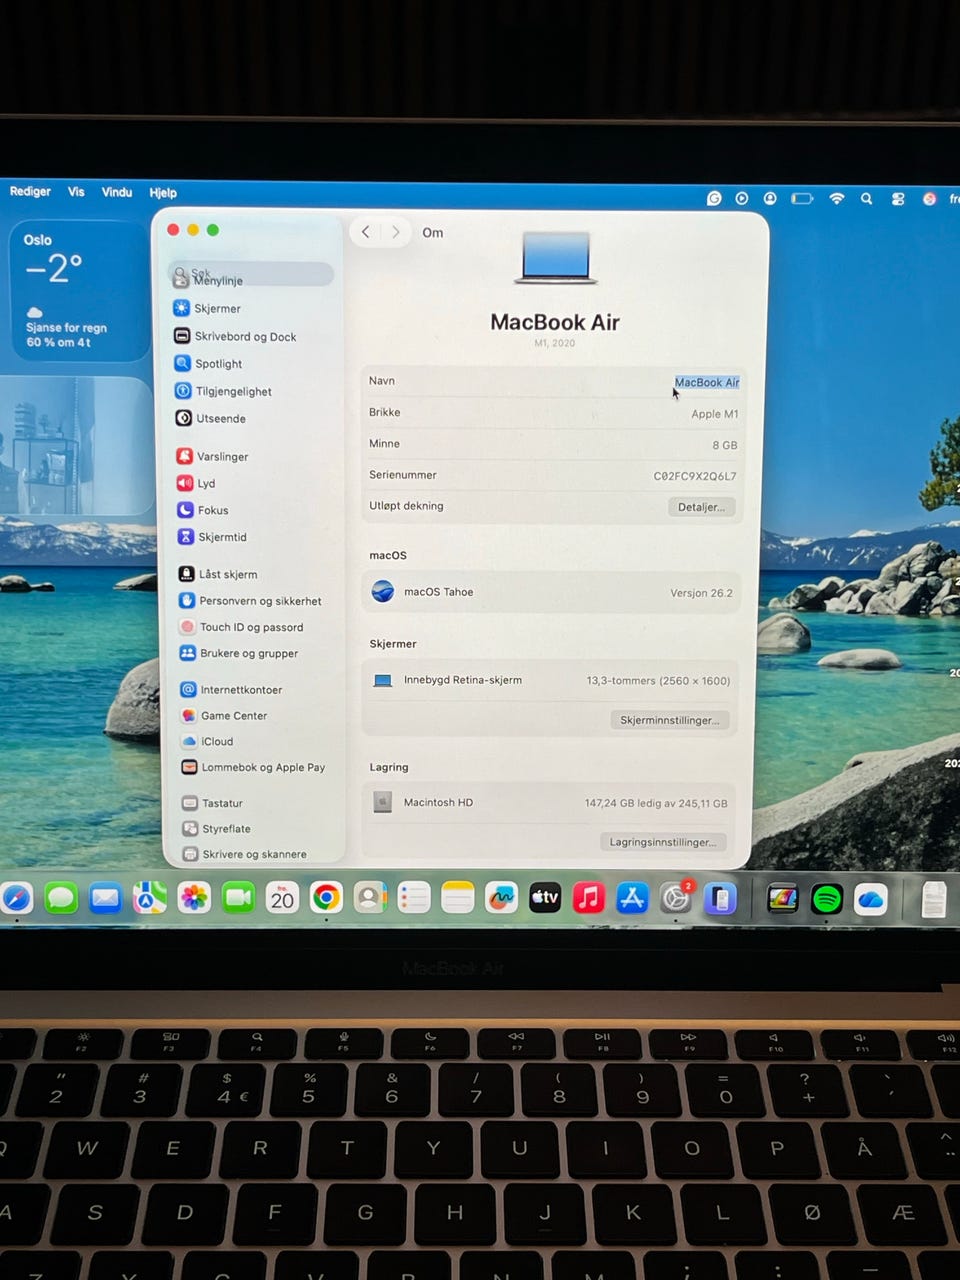This screenshot has height=1280, width=960.
Task: Open Personvern og sikkerhet
Action: point(251,601)
